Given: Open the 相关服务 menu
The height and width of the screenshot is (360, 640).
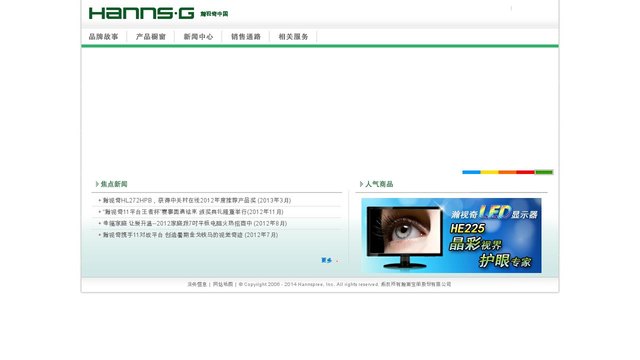Looking at the screenshot, I should tap(293, 37).
